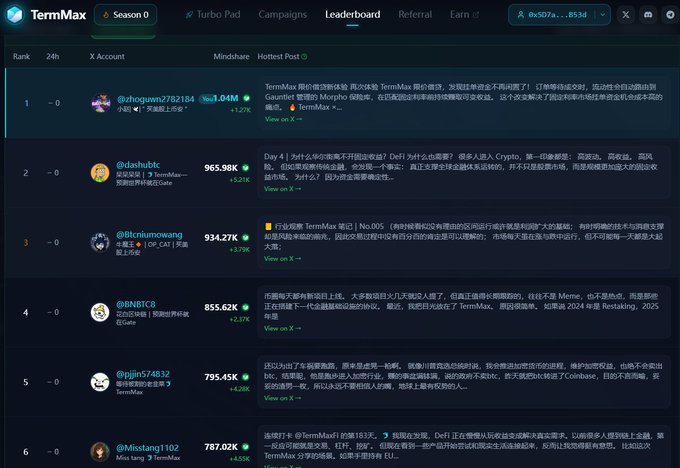The width and height of the screenshot is (680, 468).
Task: Click the TermMax brand name text
Action: 58,15
